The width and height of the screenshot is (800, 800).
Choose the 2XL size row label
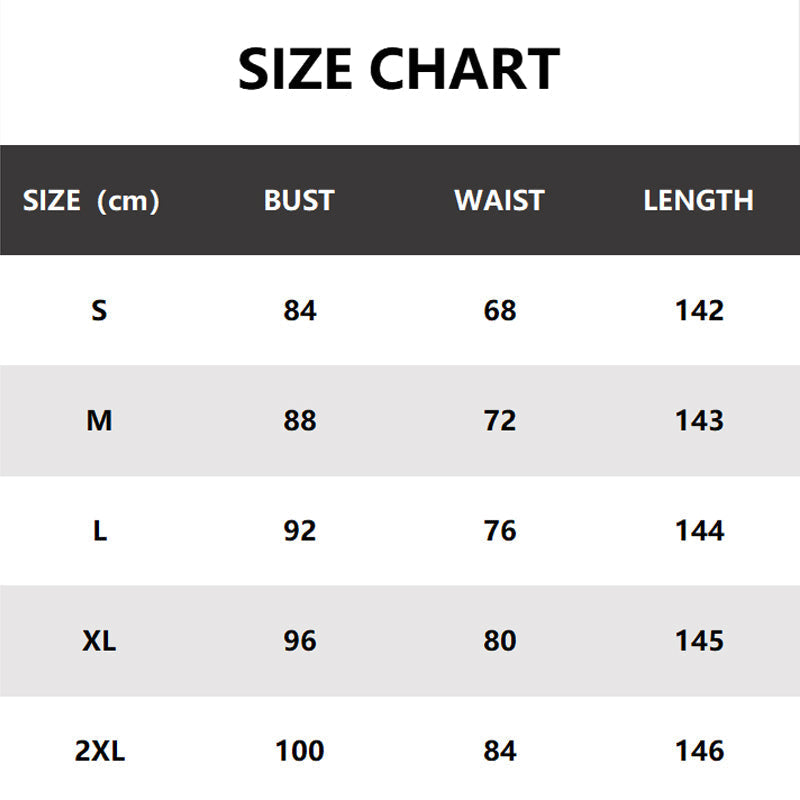99,750
